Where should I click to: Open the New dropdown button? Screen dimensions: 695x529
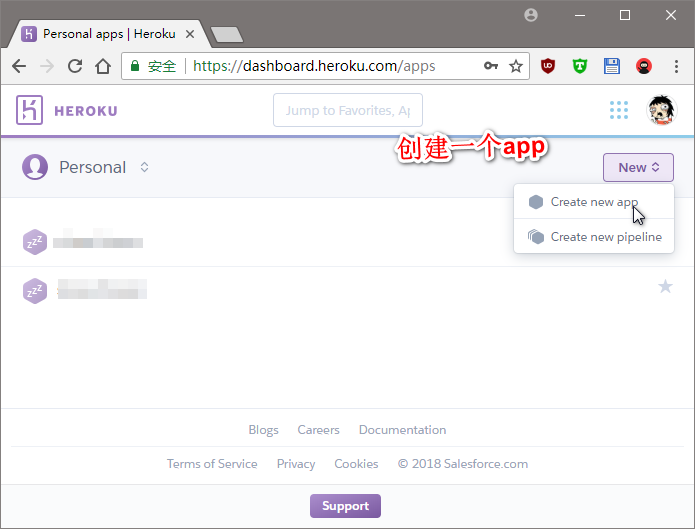pos(638,167)
